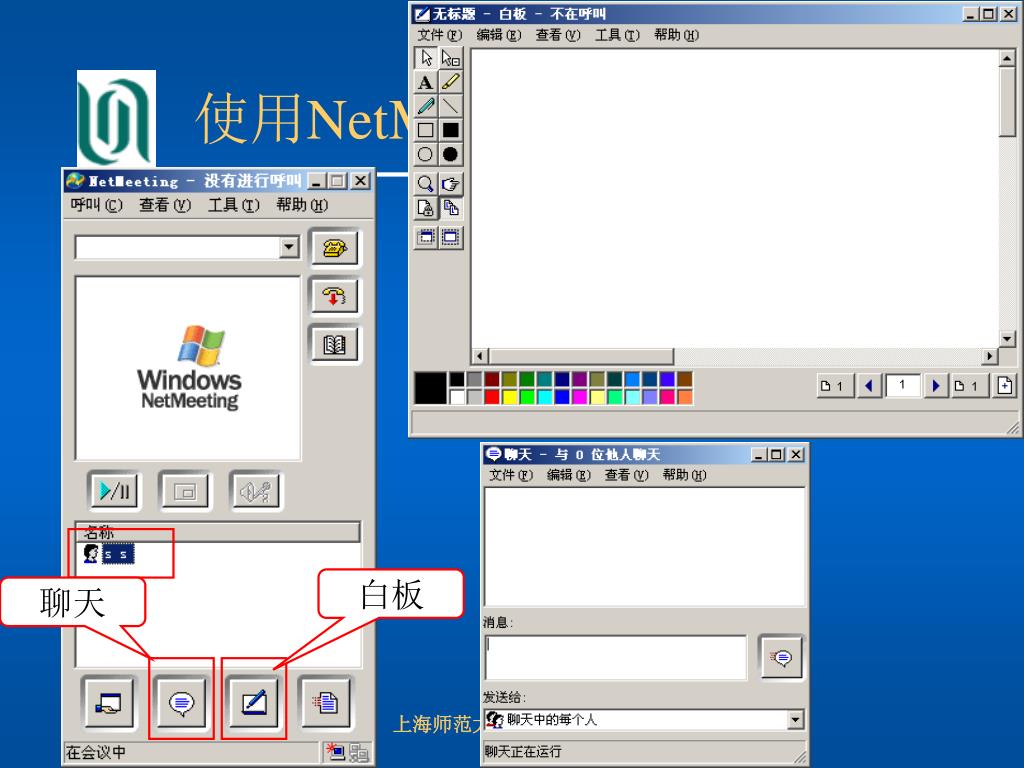Screen dimensions: 1024x768
Task: Pick the magenta swatch in Whiteboard palette
Action: [579, 396]
